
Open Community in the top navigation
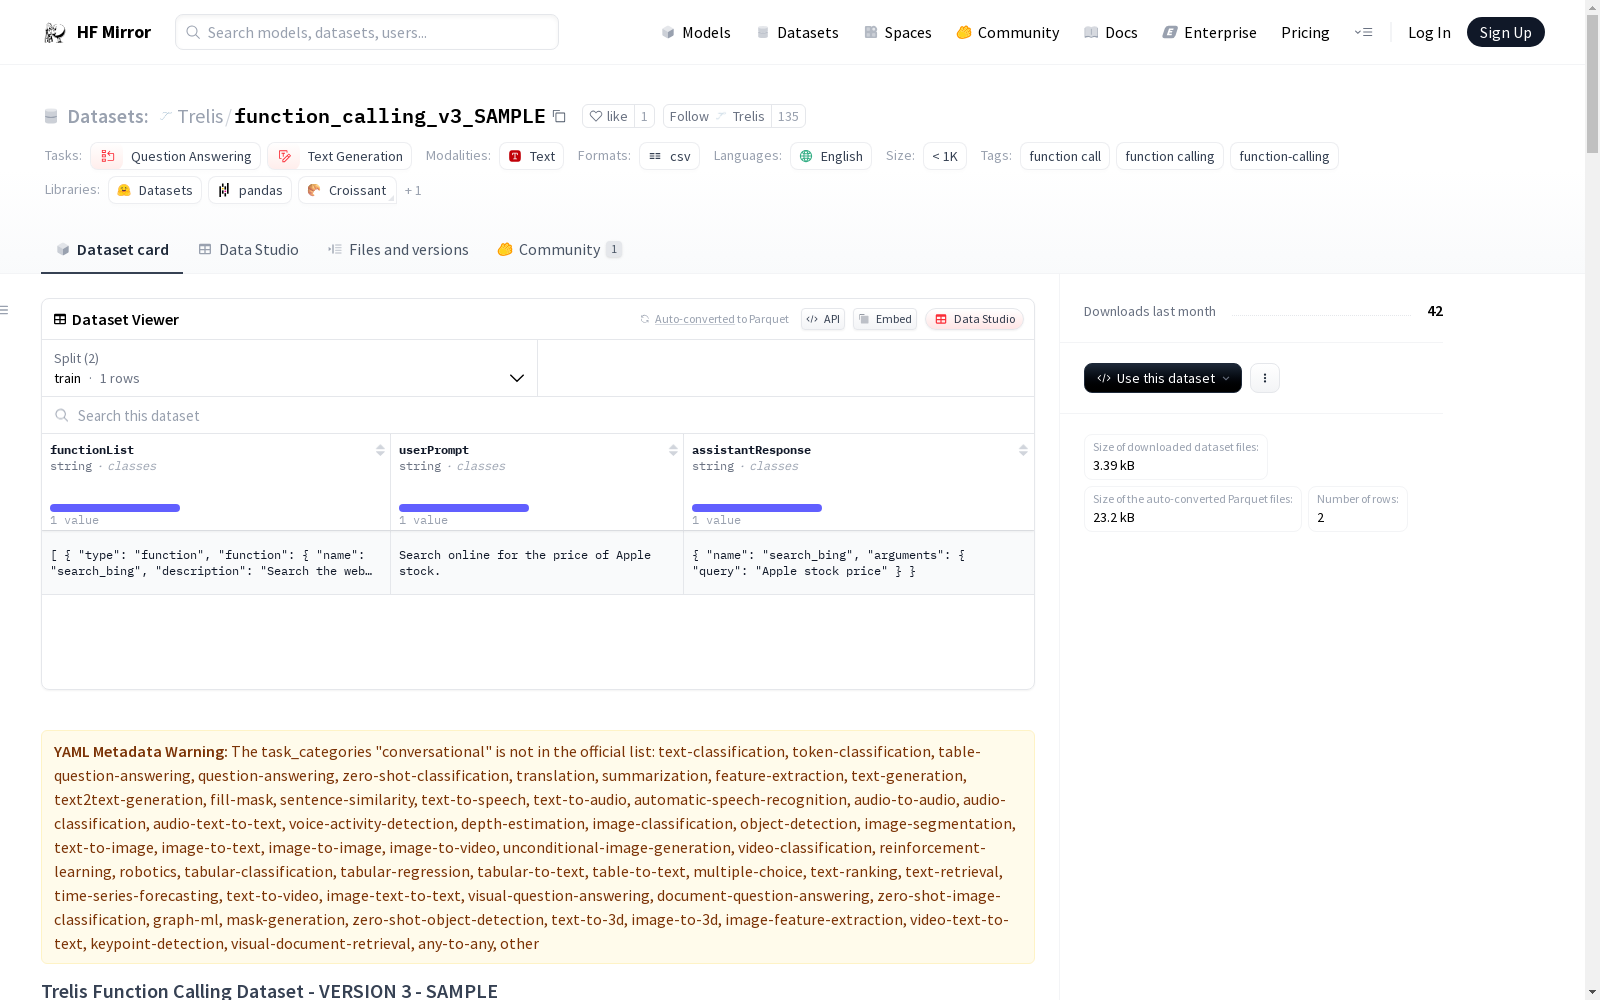point(1008,33)
